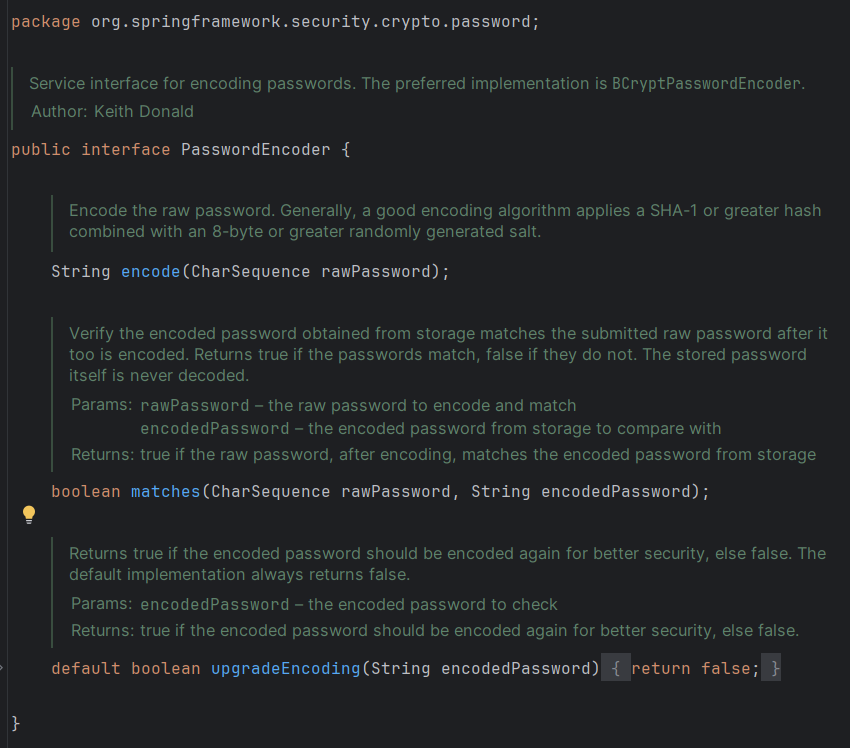Click the PasswordEncoder interface name
850x748 pixels.
tap(255, 150)
